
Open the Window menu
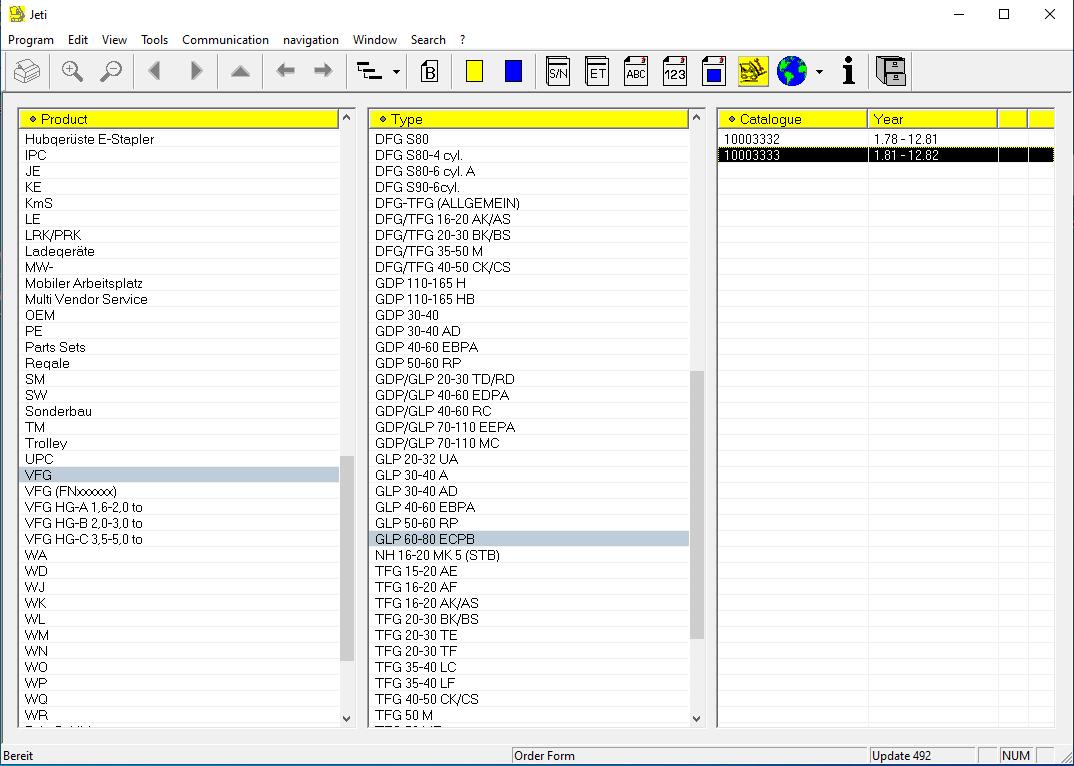click(x=375, y=40)
